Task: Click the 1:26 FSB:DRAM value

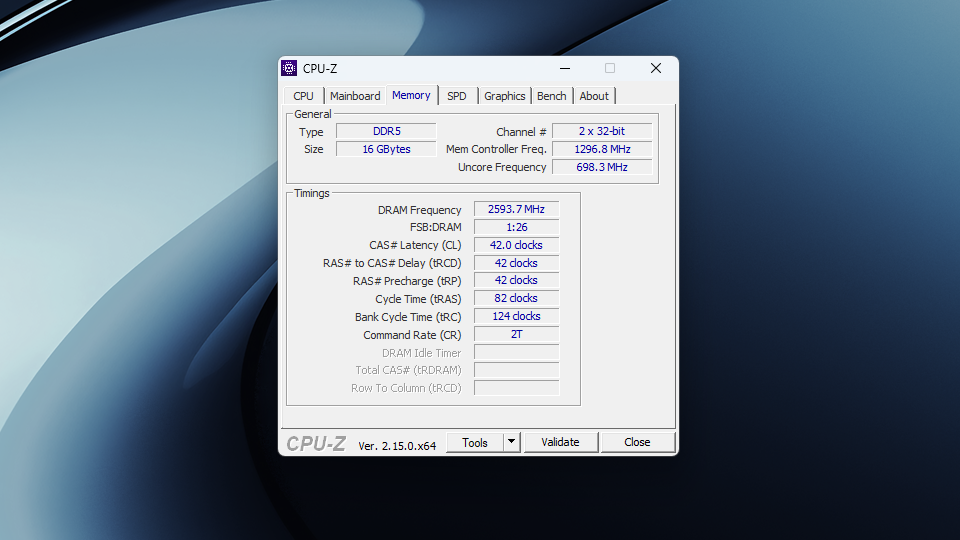Action: (x=516, y=227)
